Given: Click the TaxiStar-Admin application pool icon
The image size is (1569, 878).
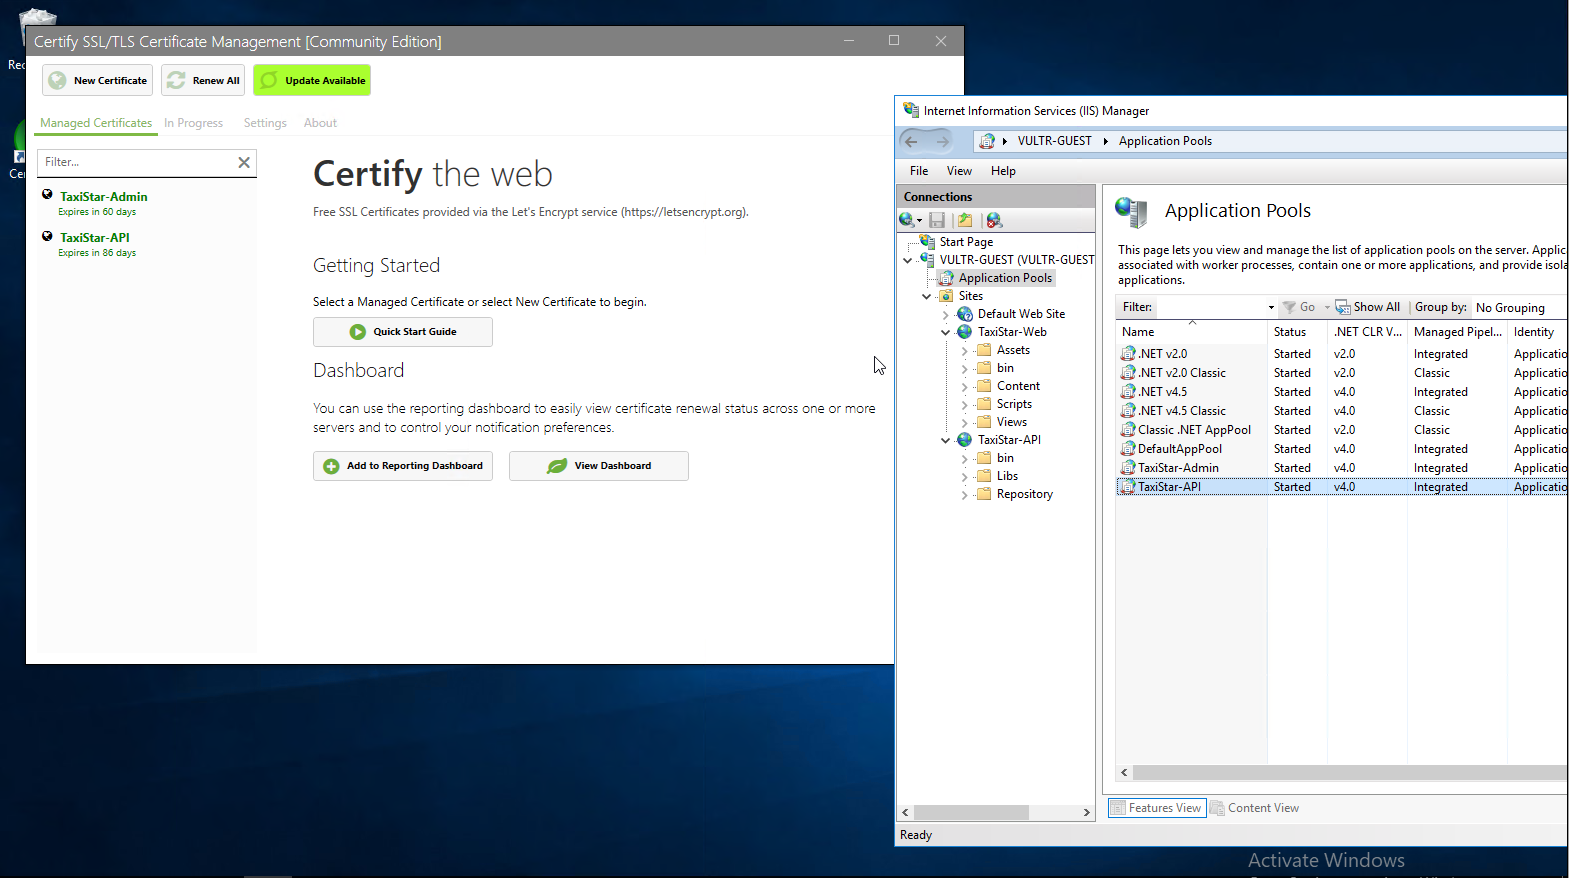Looking at the screenshot, I should click(x=1128, y=468).
